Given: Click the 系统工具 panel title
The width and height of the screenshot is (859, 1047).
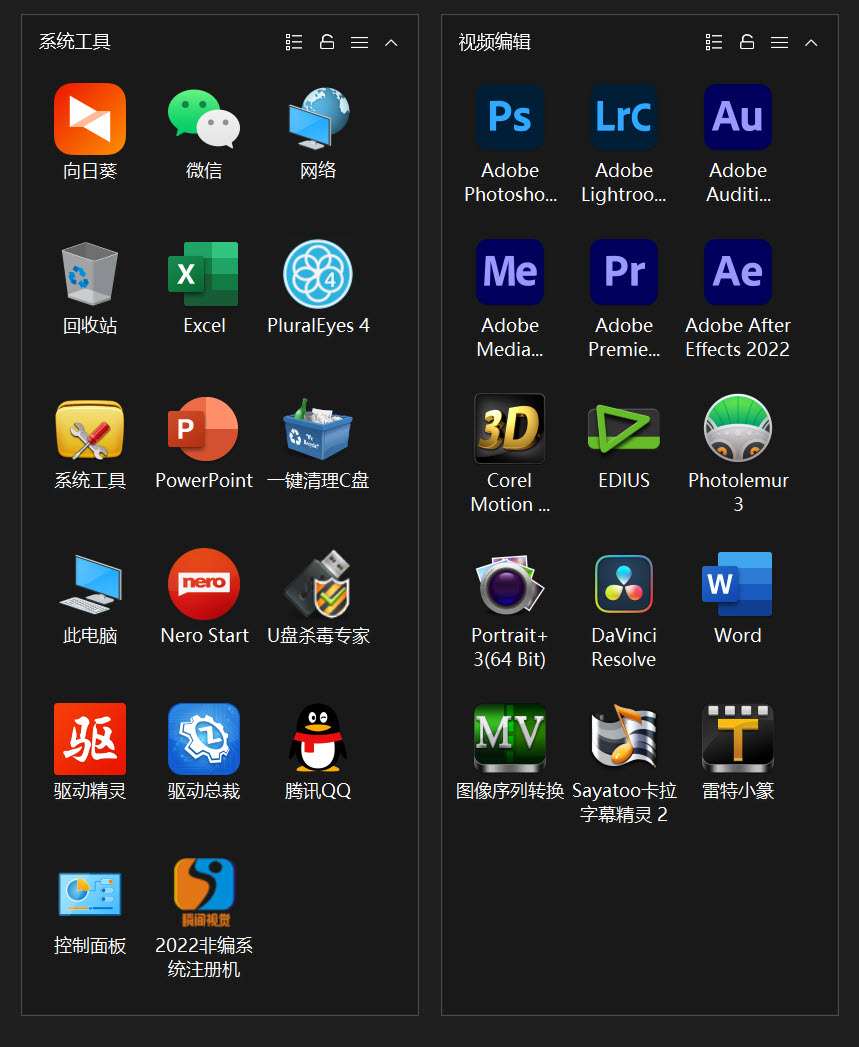Looking at the screenshot, I should pos(75,42).
